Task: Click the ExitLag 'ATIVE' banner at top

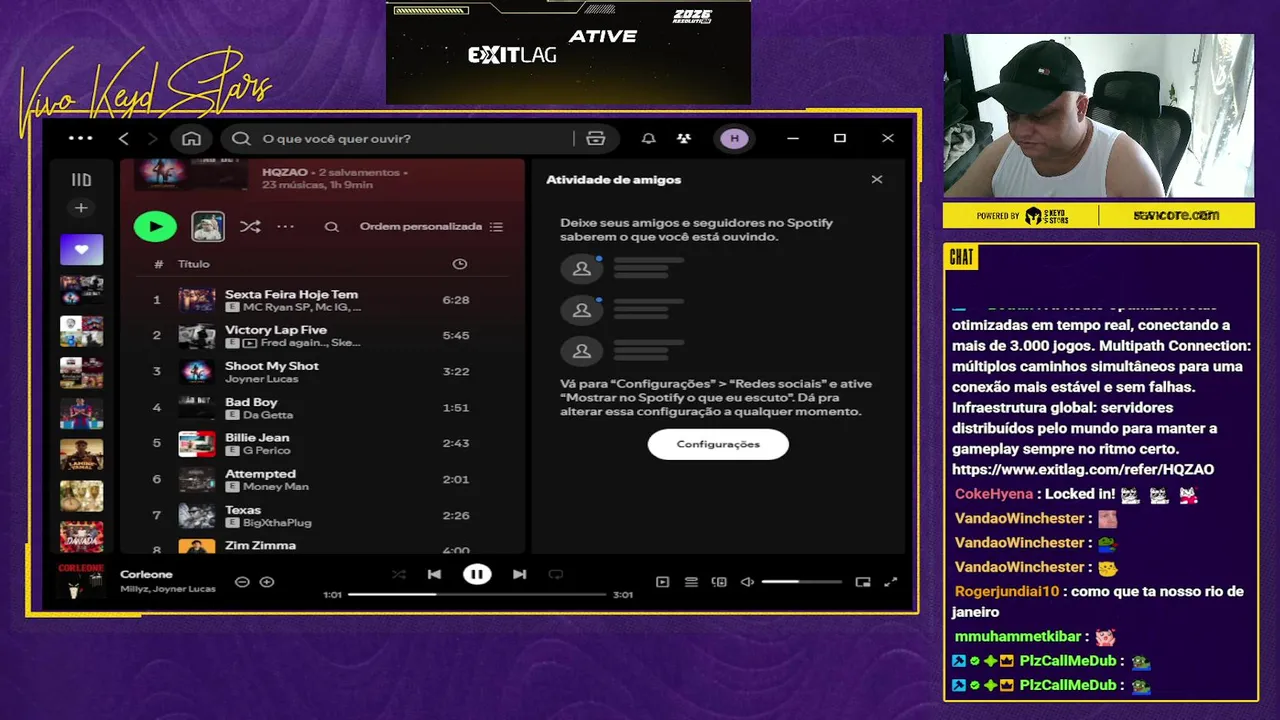Action: 568,52
